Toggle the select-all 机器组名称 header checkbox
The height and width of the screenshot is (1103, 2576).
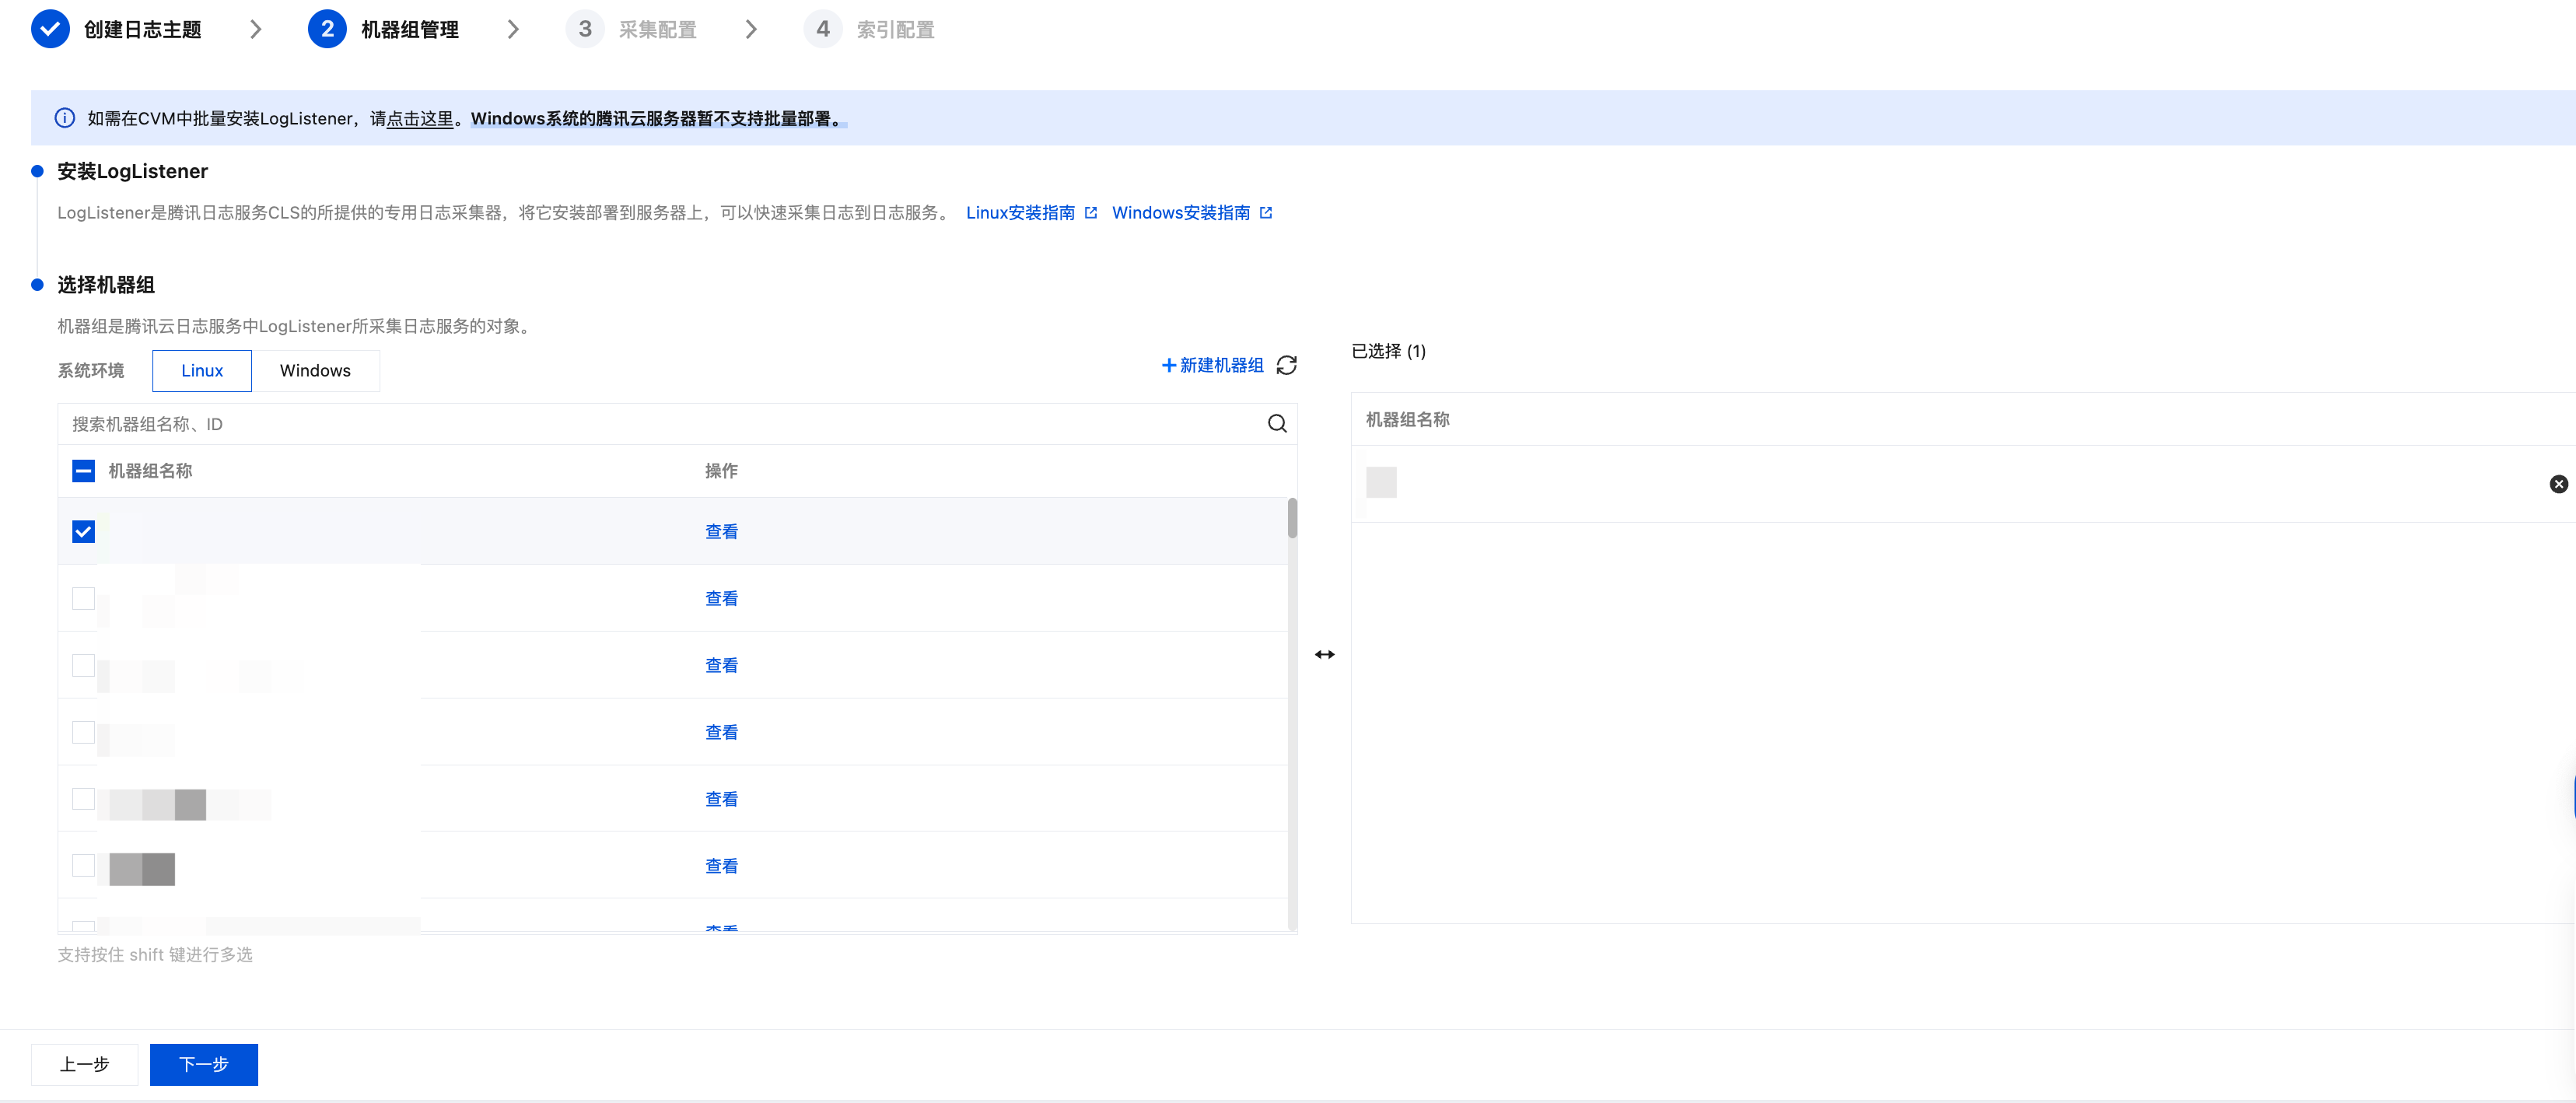click(x=84, y=471)
